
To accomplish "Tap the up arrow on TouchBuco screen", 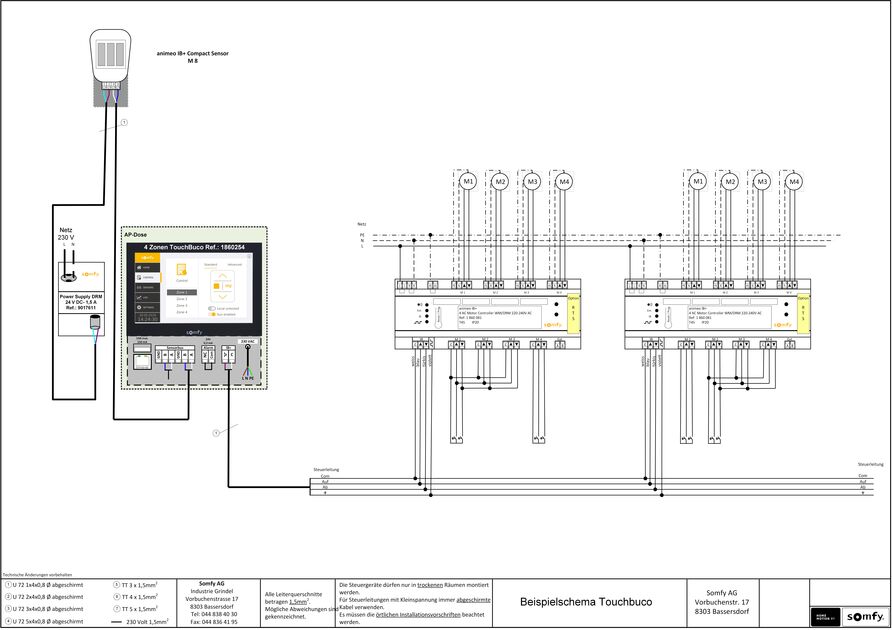I will [223, 275].
